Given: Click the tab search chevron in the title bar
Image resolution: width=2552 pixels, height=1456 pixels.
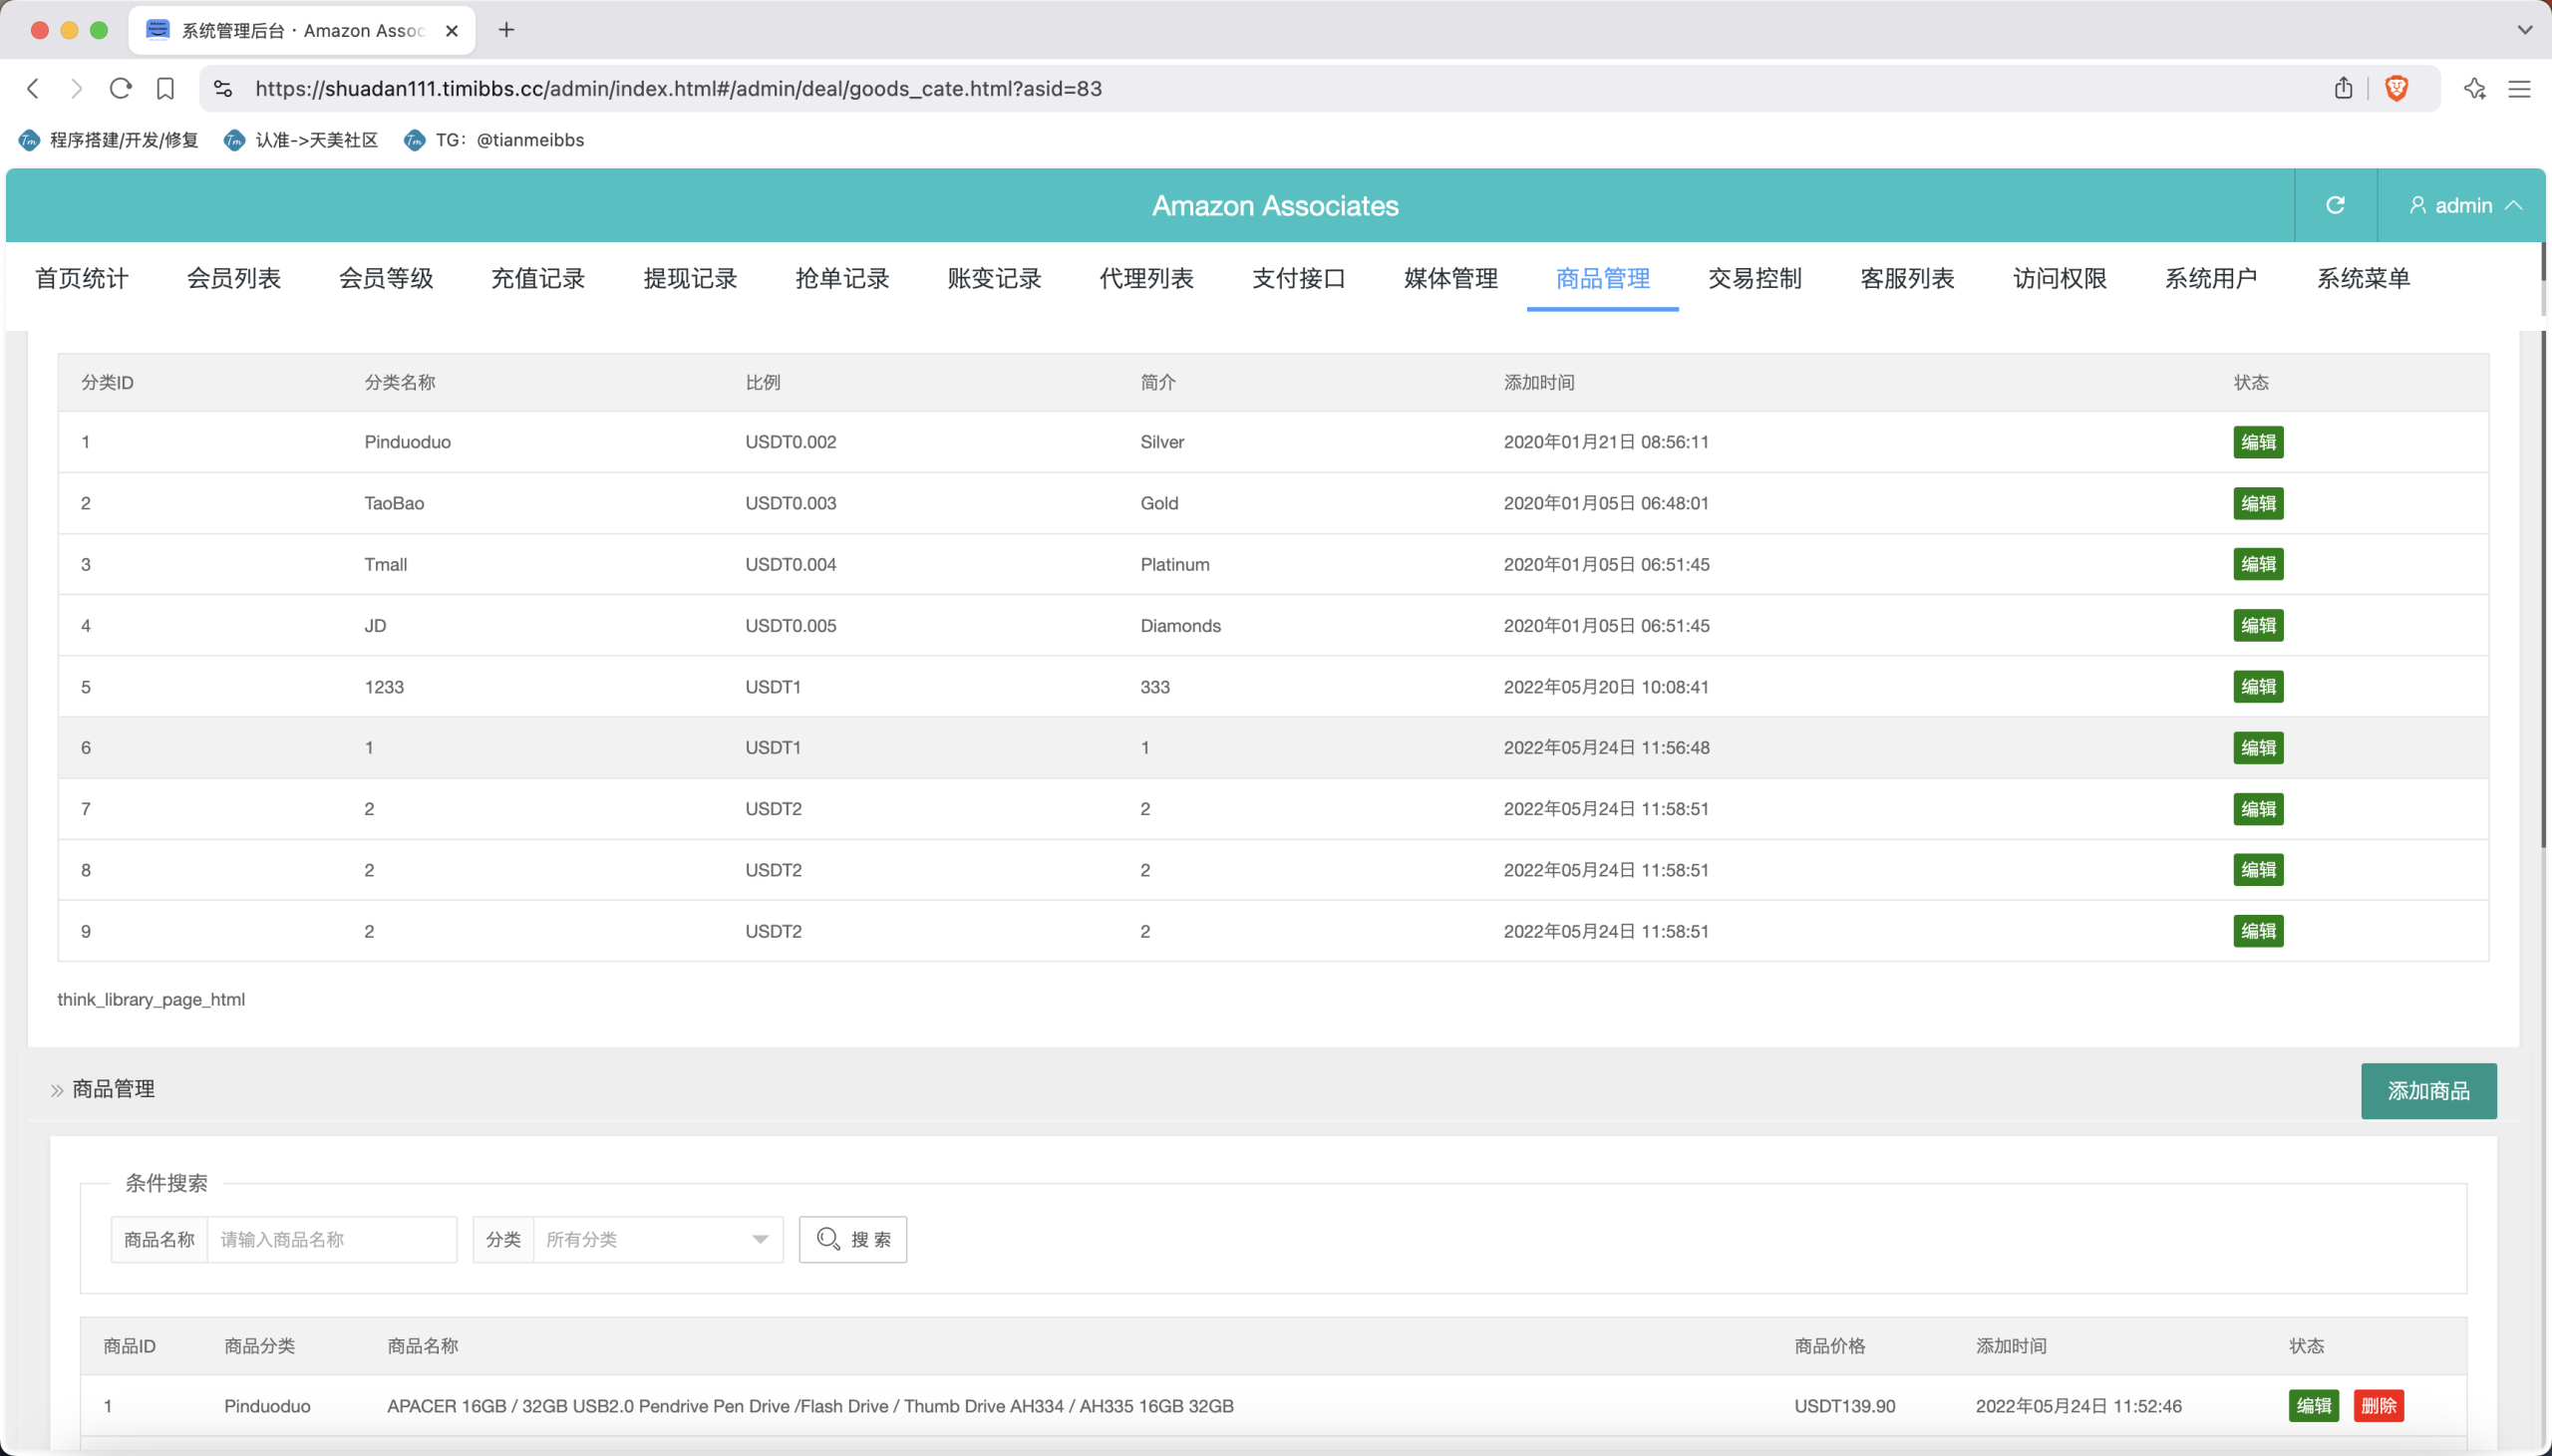Looking at the screenshot, I should 2525,30.
